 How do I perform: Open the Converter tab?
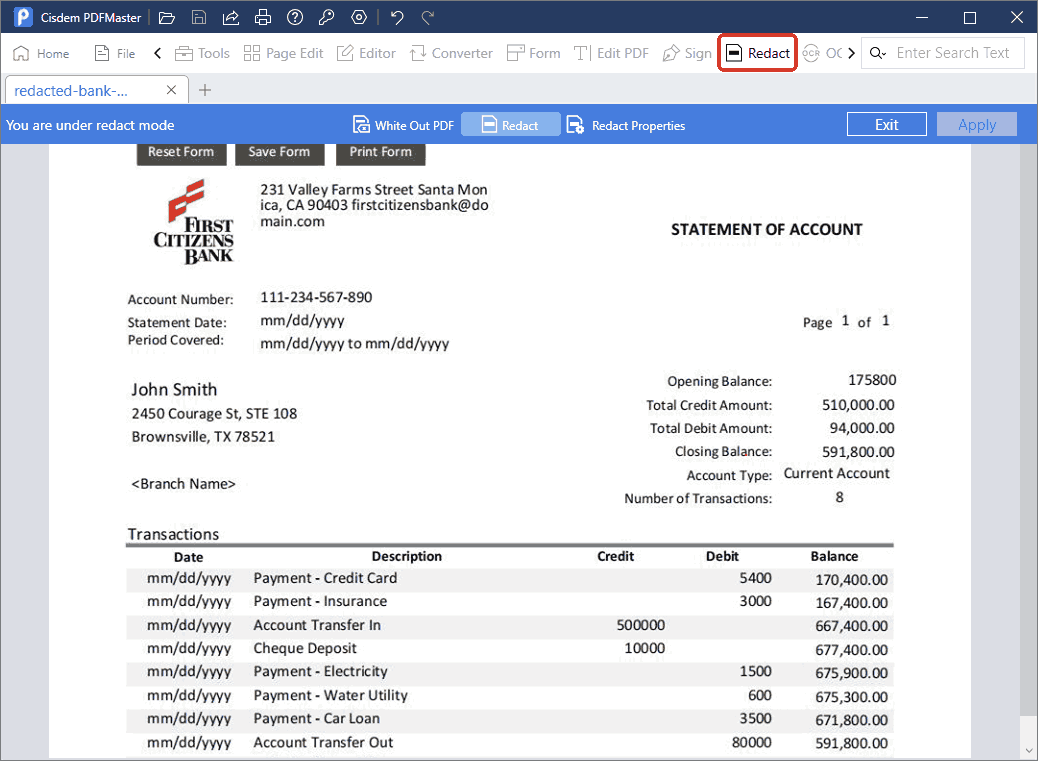[451, 54]
